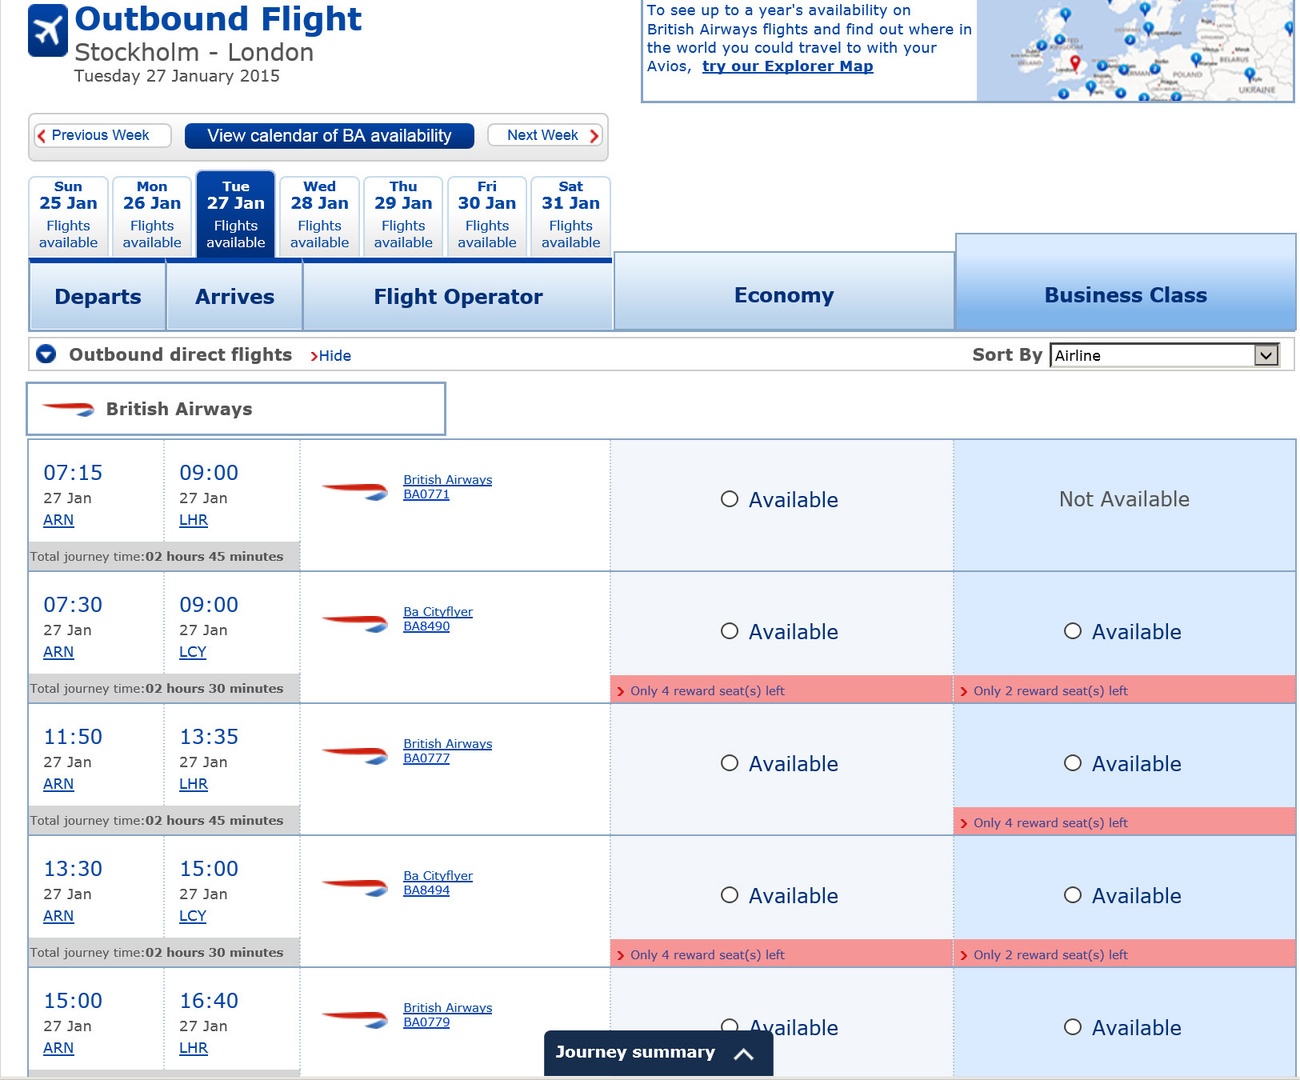Click the Previous Week left arrow

point(42,136)
